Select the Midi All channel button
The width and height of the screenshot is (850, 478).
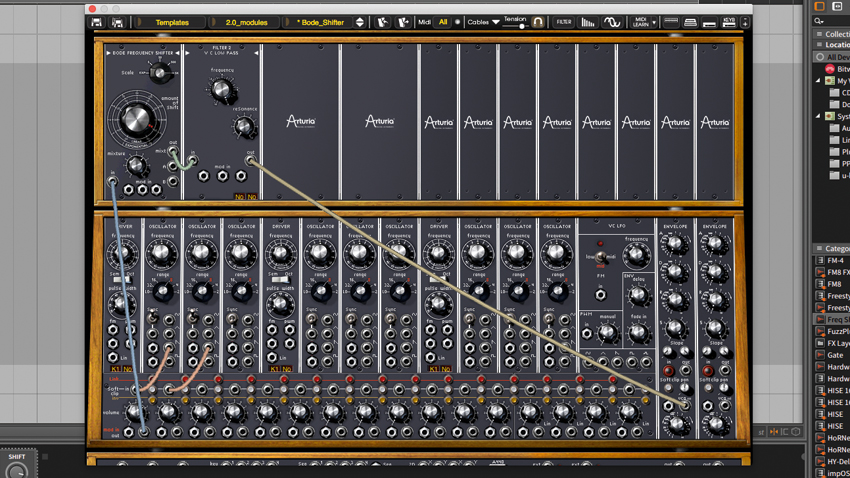pos(443,22)
